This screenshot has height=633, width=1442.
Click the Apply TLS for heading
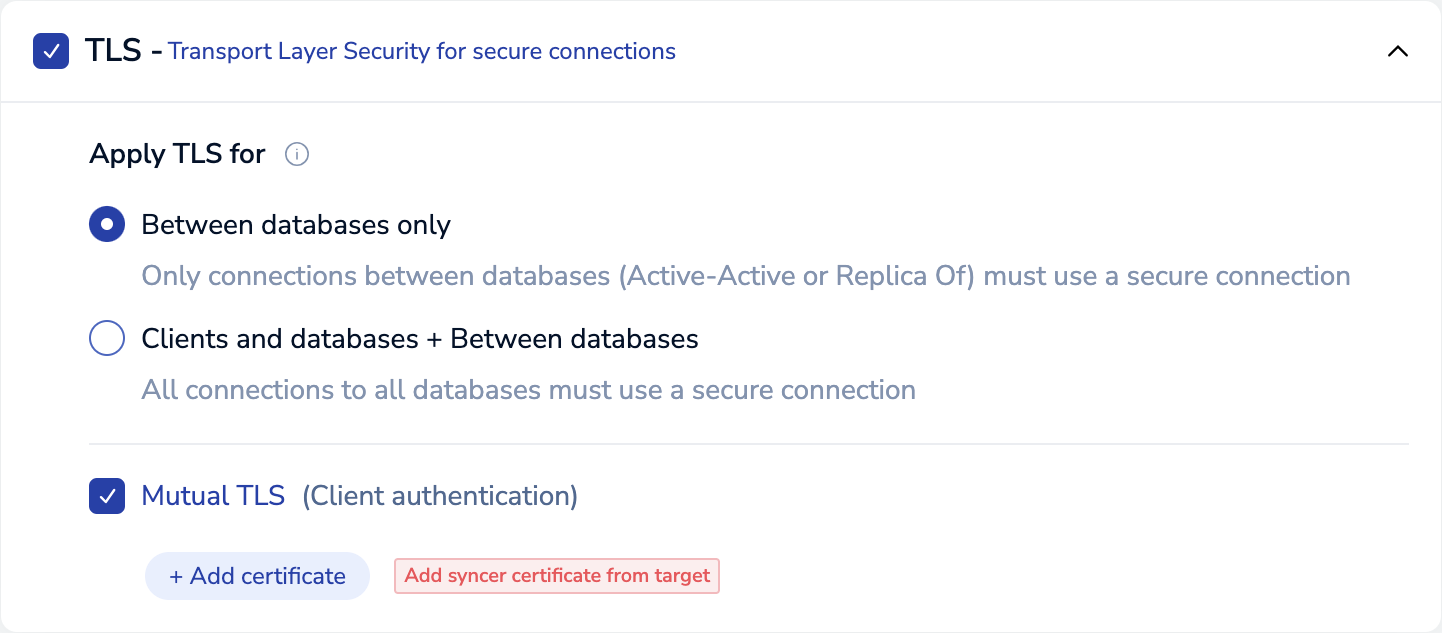click(177, 154)
